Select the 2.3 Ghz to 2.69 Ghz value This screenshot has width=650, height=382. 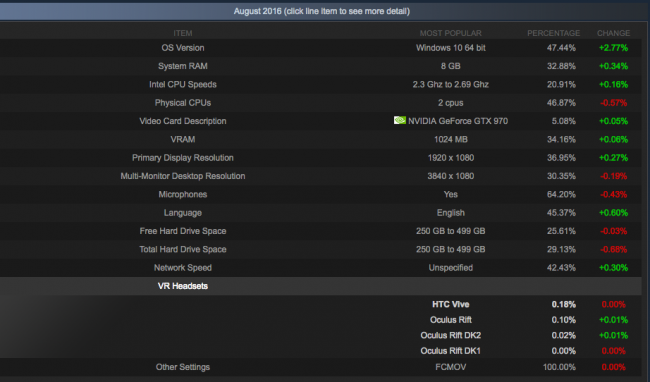coord(451,84)
